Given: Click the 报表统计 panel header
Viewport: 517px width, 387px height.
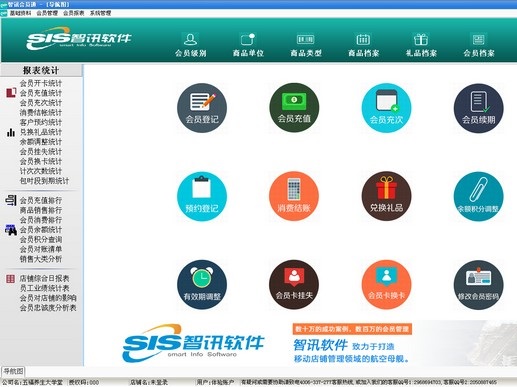Looking at the screenshot, I should click(x=41, y=70).
